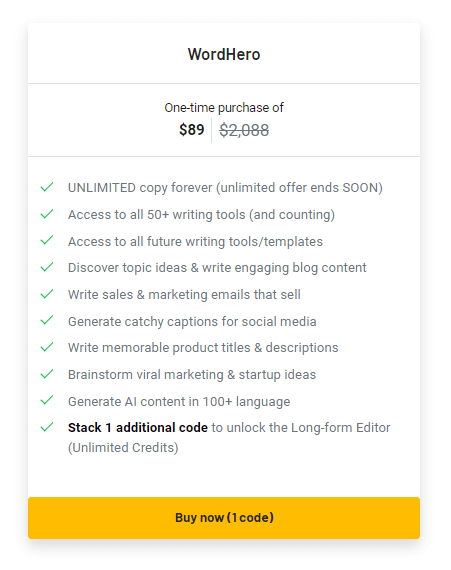
Task: Click the checkmark next to product titles & descriptions
Action: (47, 347)
